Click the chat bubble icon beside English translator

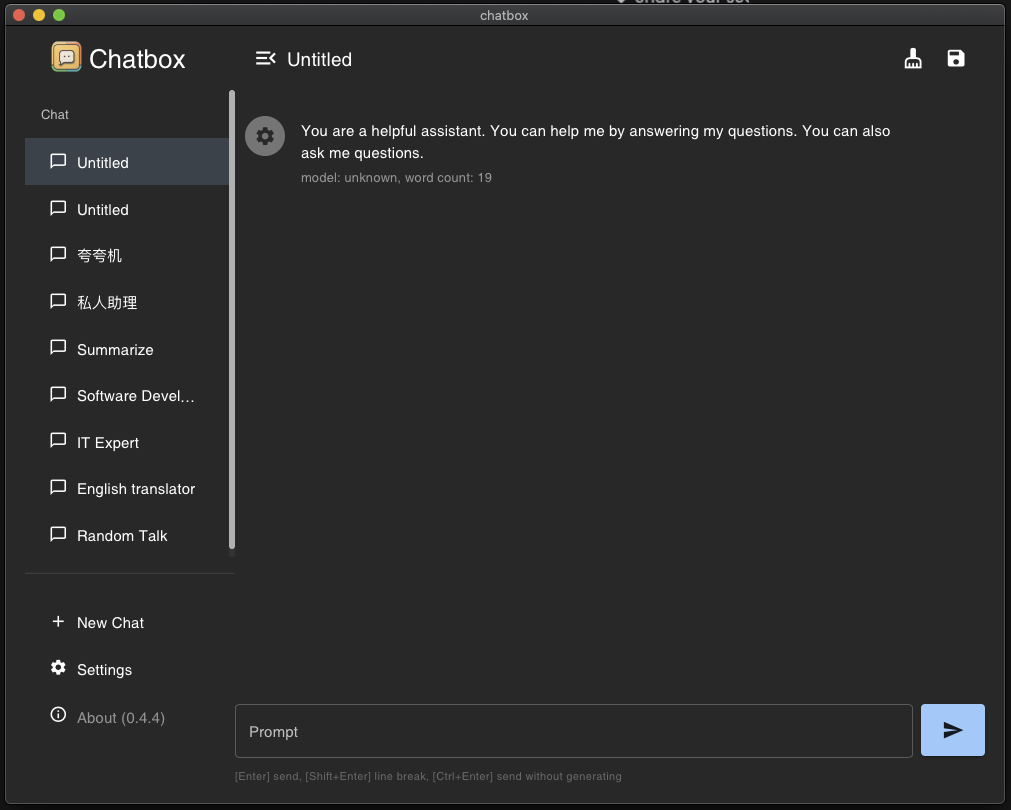pyautogui.click(x=58, y=487)
